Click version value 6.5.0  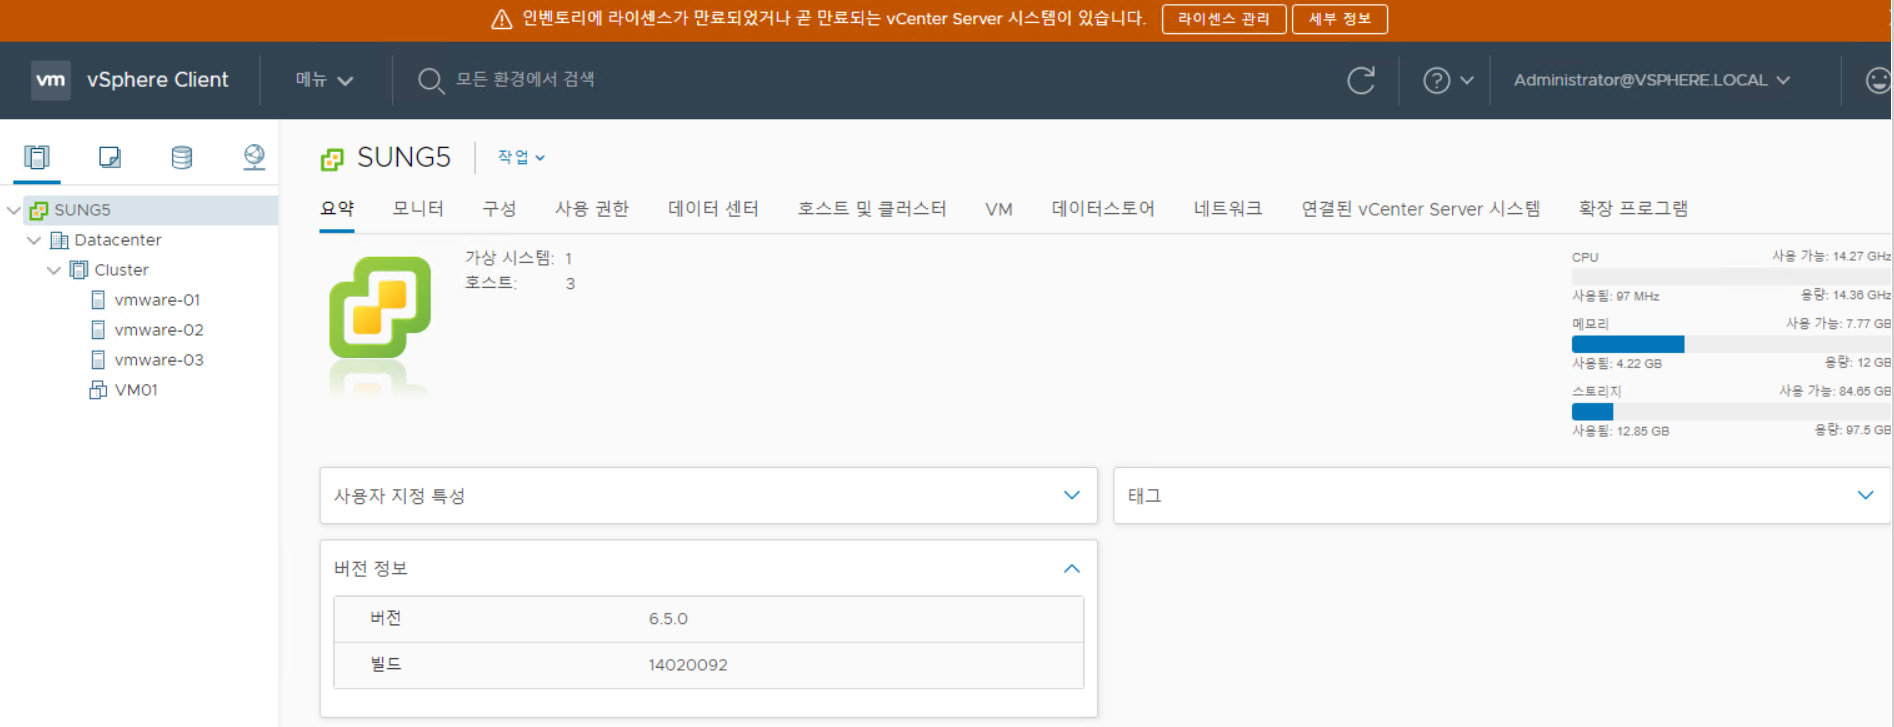pos(668,619)
